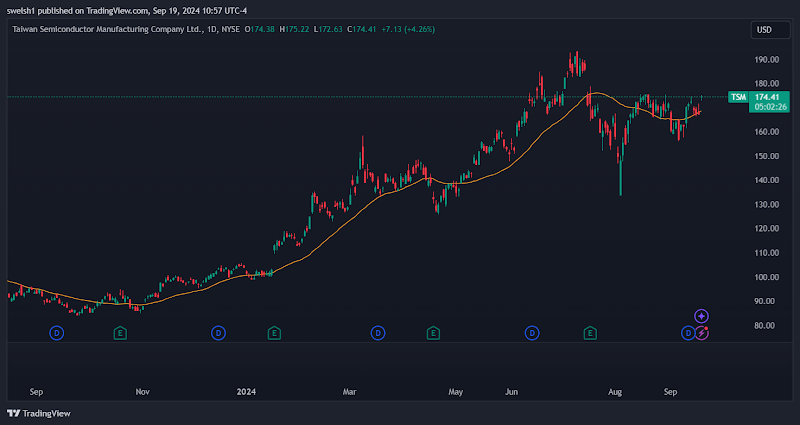Click the Aug label on time axis
The width and height of the screenshot is (800, 425).
pos(615,392)
